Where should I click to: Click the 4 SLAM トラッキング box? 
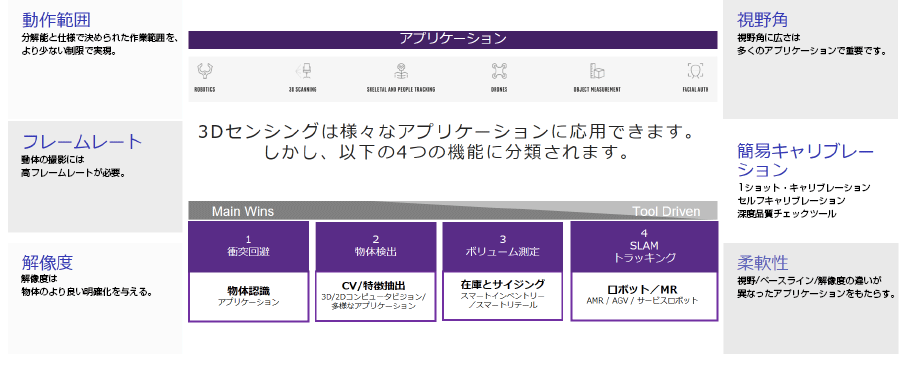(644, 247)
